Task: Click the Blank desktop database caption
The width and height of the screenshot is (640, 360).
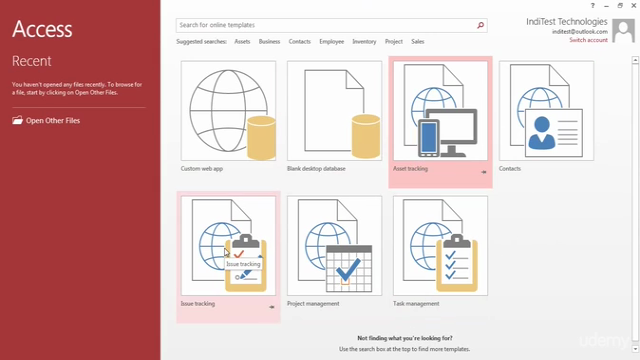Action: pyautogui.click(x=316, y=169)
